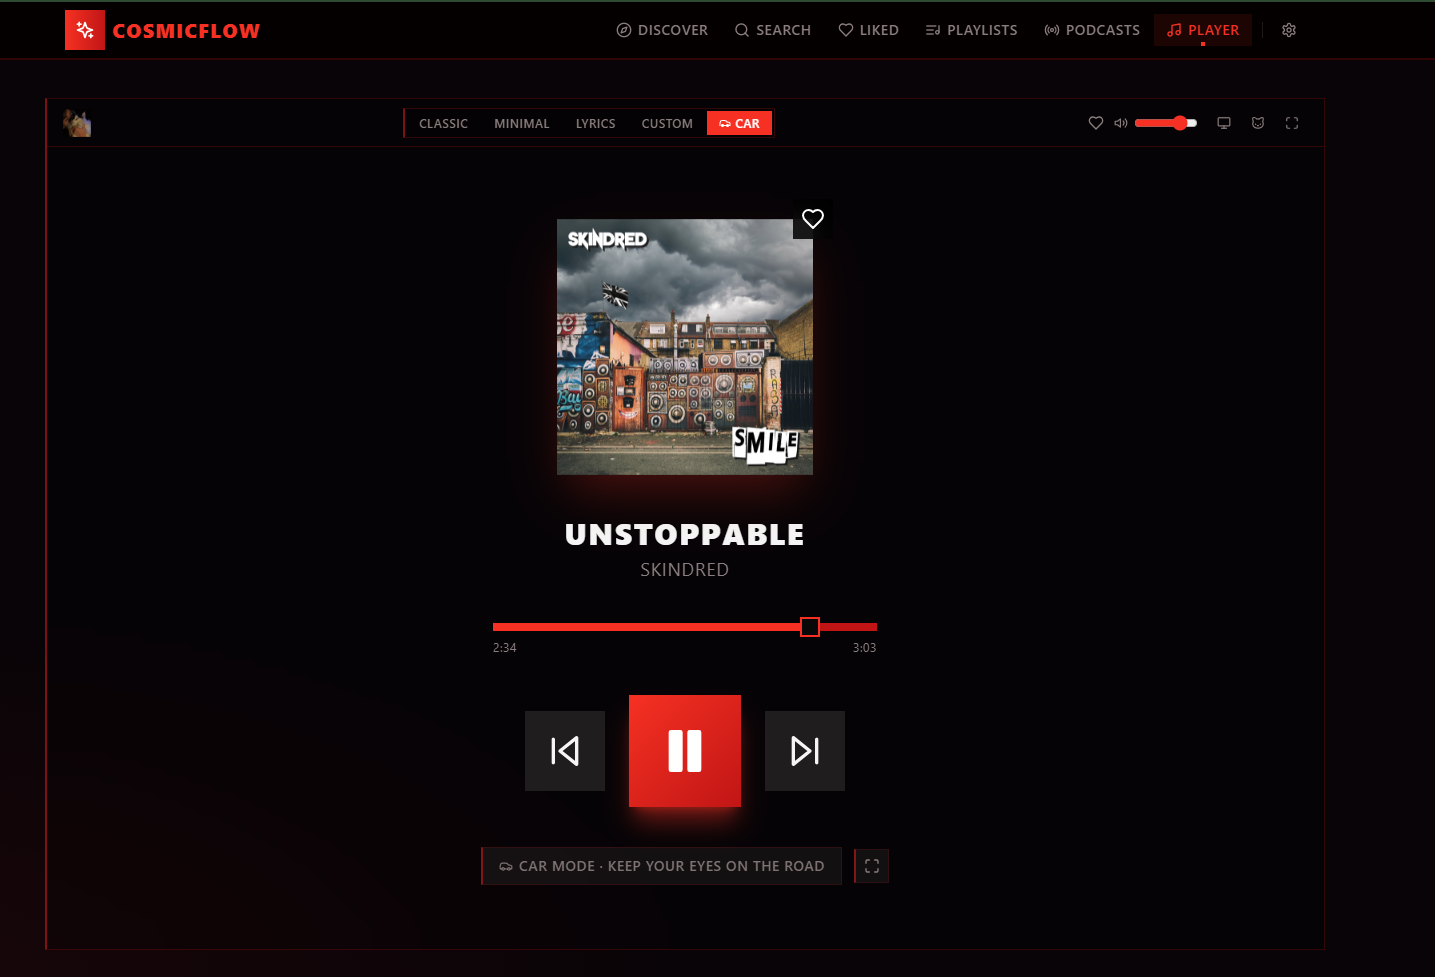This screenshot has width=1435, height=977.
Task: Open the monitor display icon
Action: [1224, 123]
